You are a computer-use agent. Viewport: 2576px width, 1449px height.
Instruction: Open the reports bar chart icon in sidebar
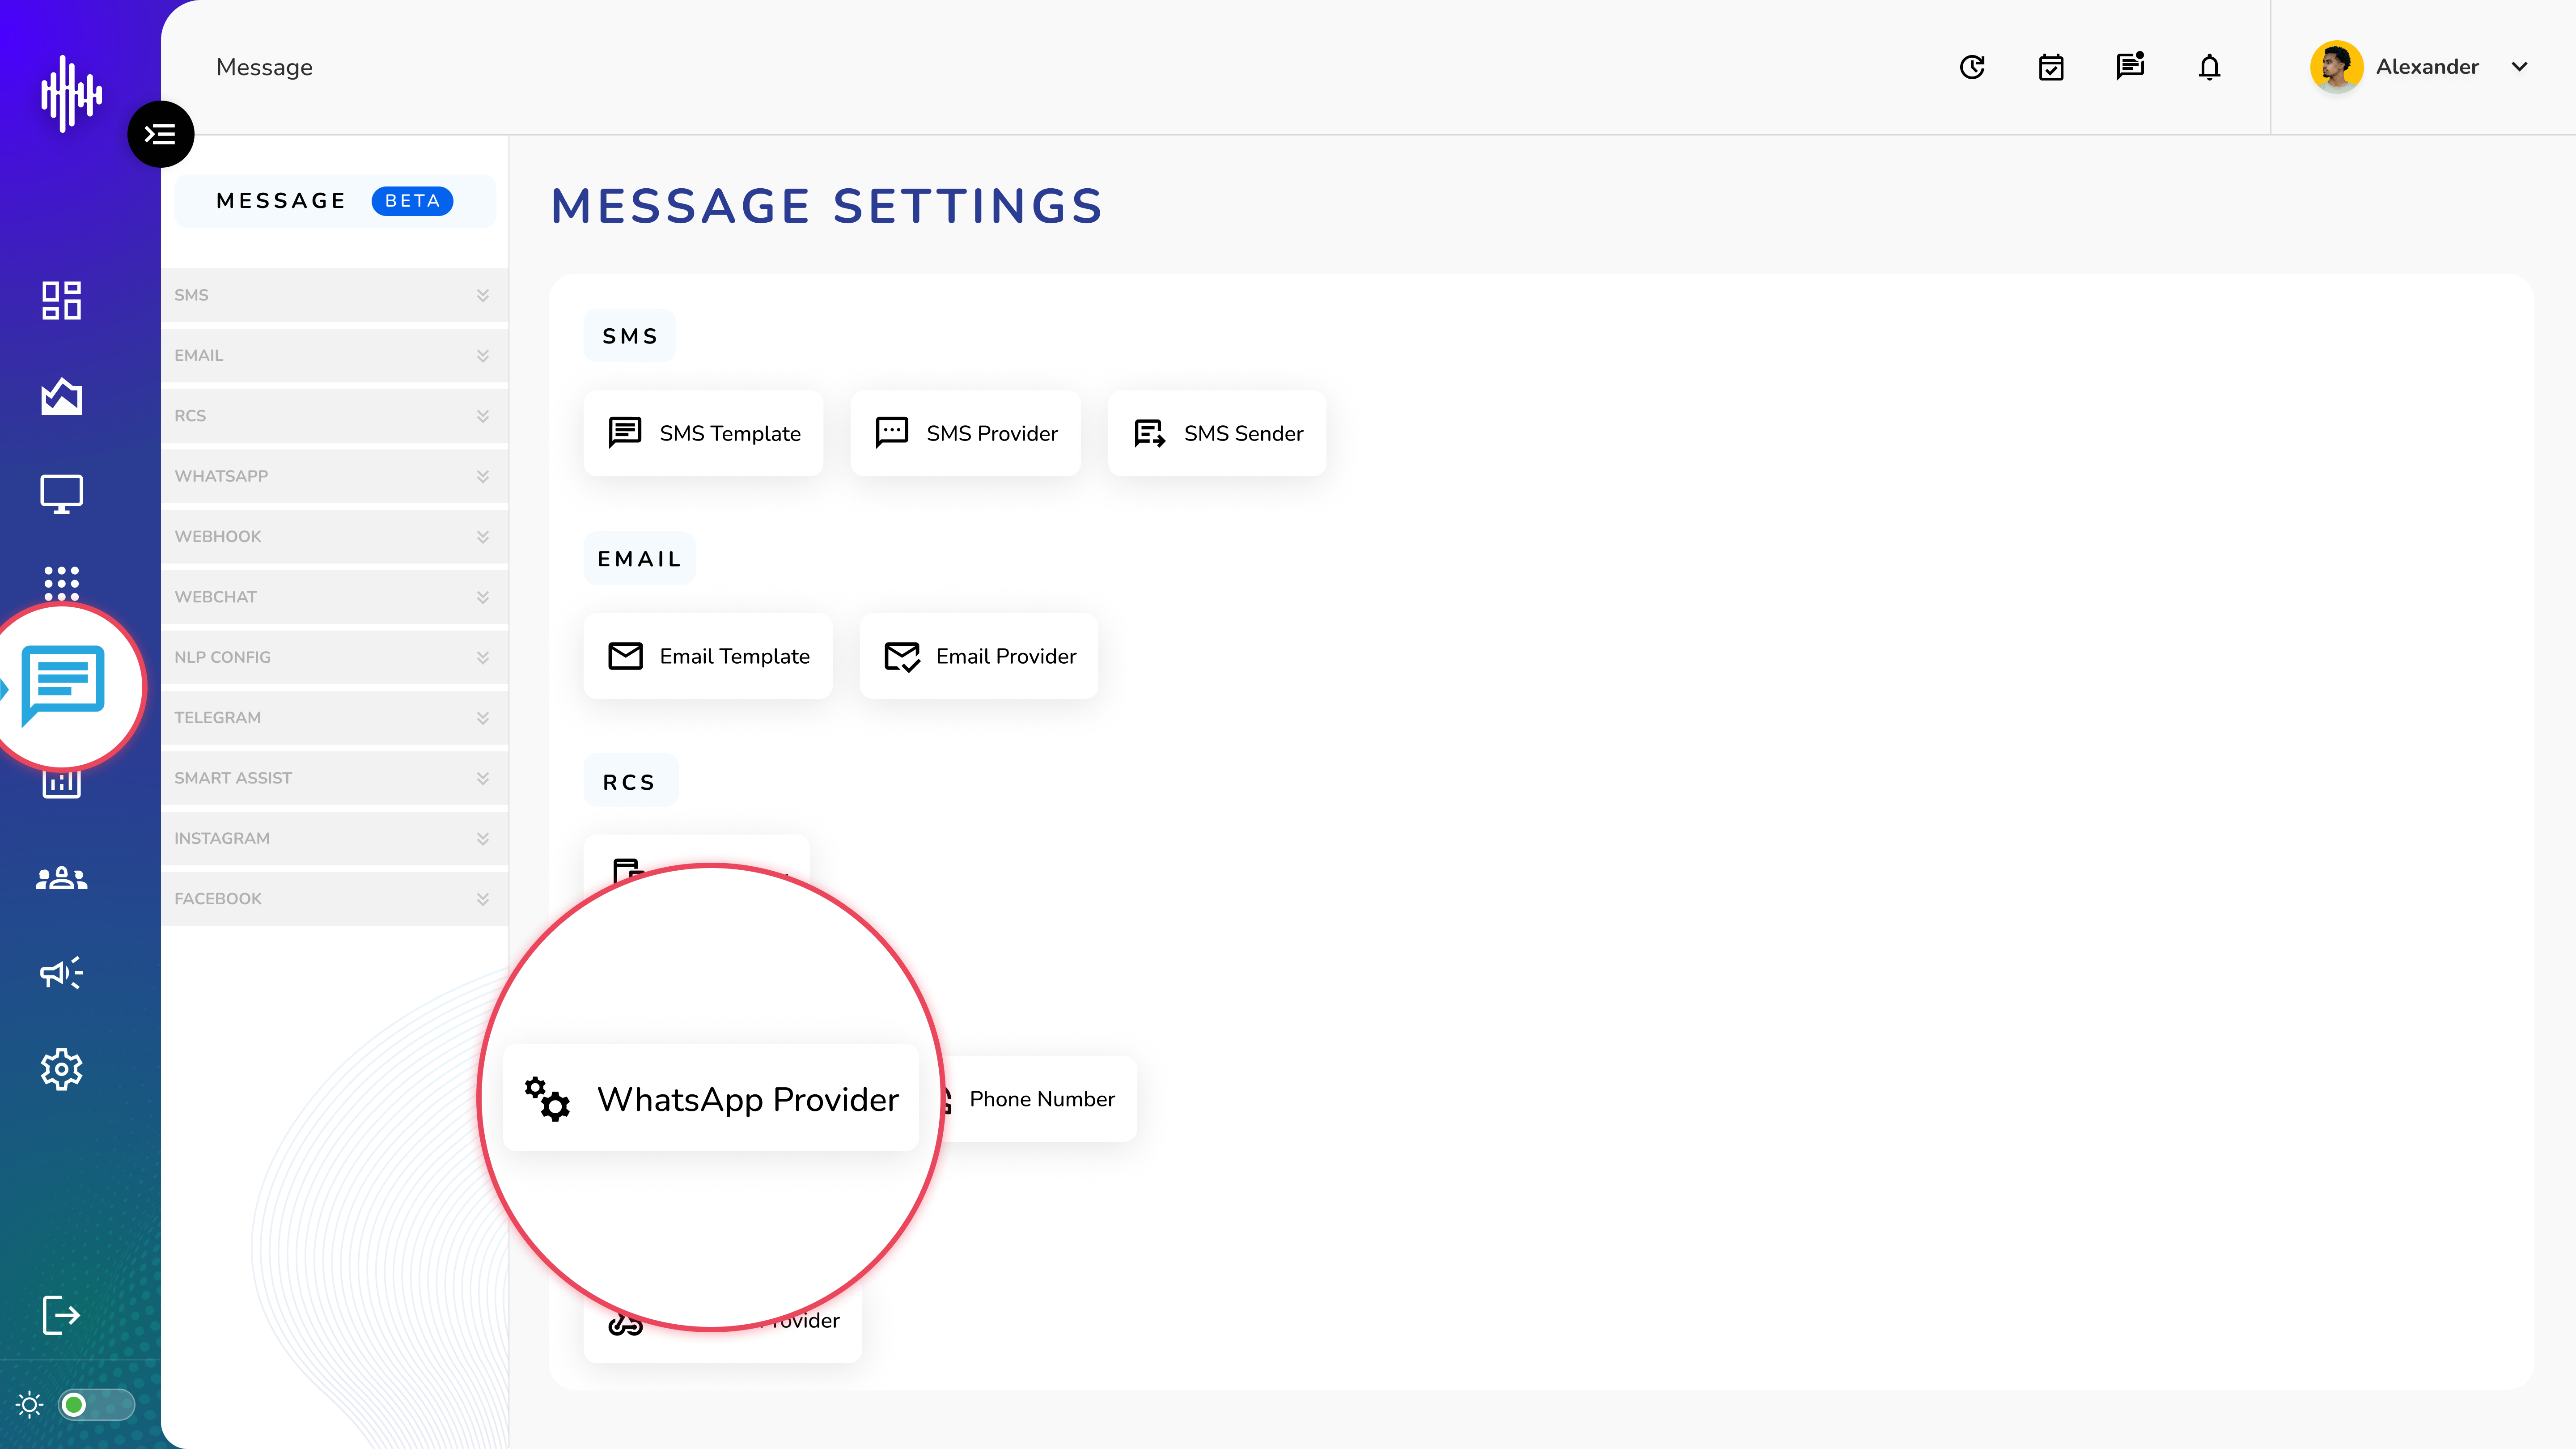(61, 784)
